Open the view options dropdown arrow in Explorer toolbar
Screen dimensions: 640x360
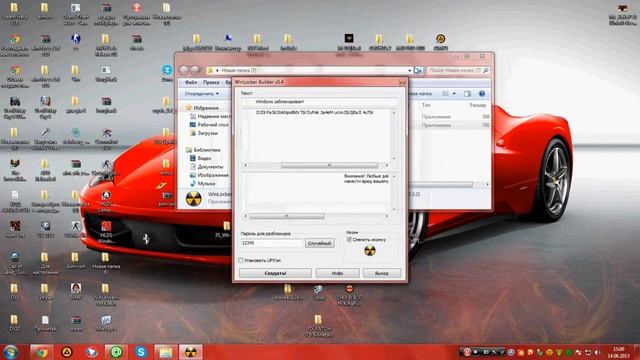coord(454,93)
